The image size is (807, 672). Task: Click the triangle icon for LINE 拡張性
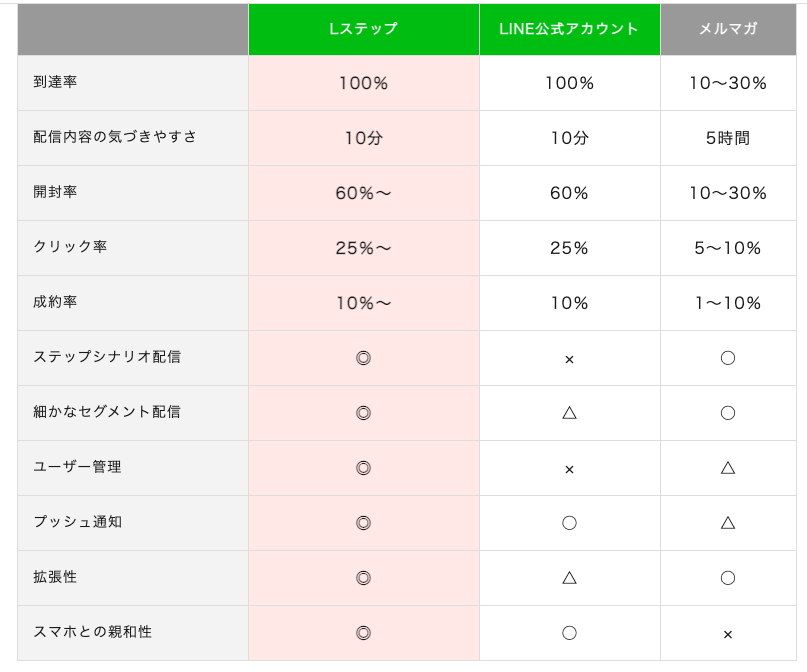point(569,577)
